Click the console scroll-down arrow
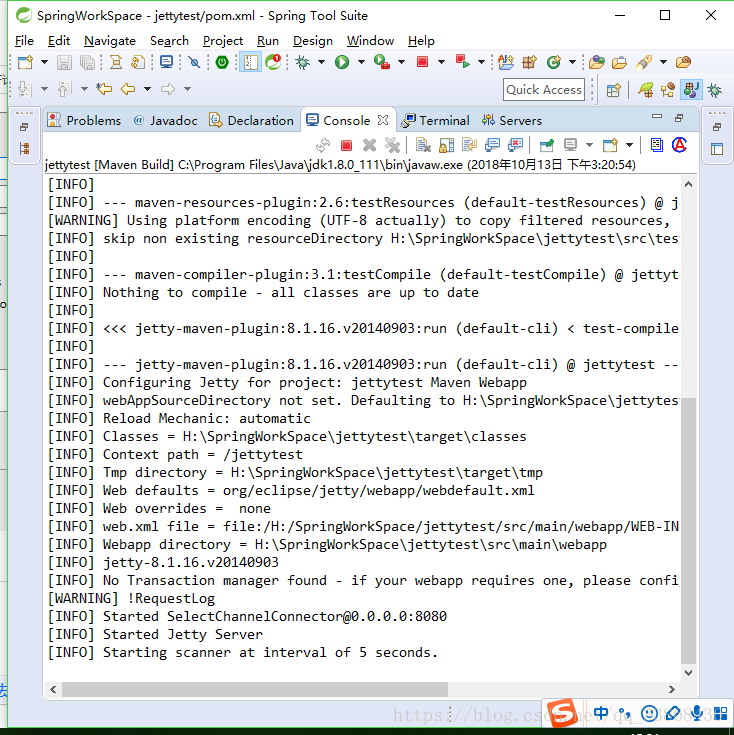734x735 pixels. coord(688,673)
